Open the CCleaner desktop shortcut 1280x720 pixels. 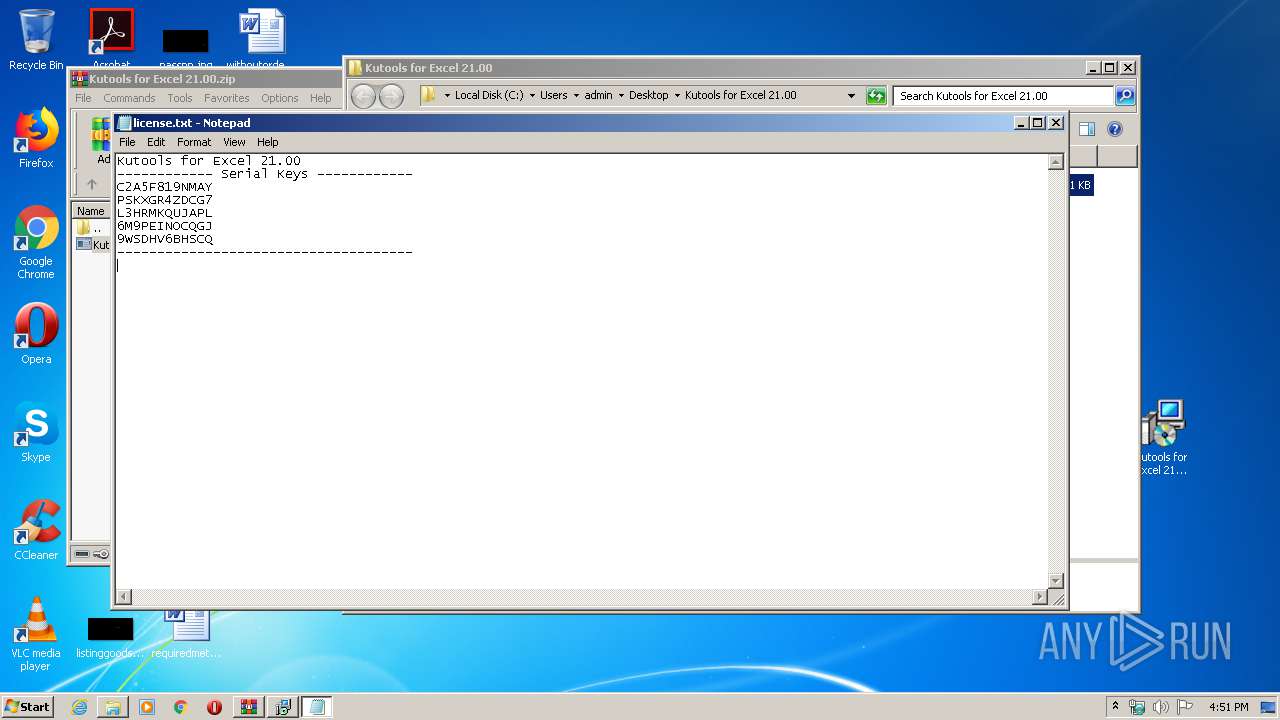pyautogui.click(x=36, y=530)
